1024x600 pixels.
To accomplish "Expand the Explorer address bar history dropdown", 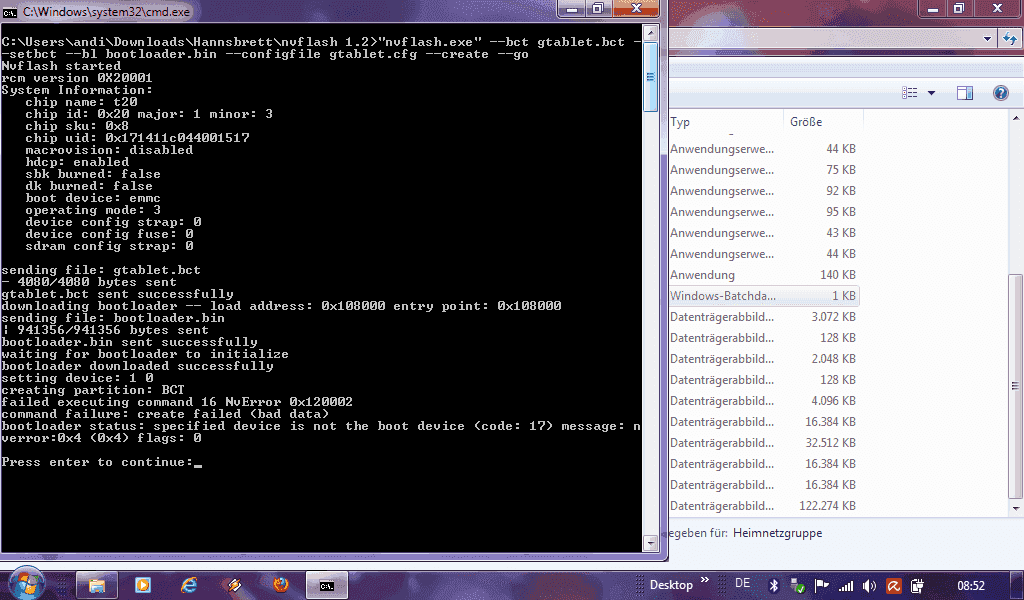I will pos(987,39).
